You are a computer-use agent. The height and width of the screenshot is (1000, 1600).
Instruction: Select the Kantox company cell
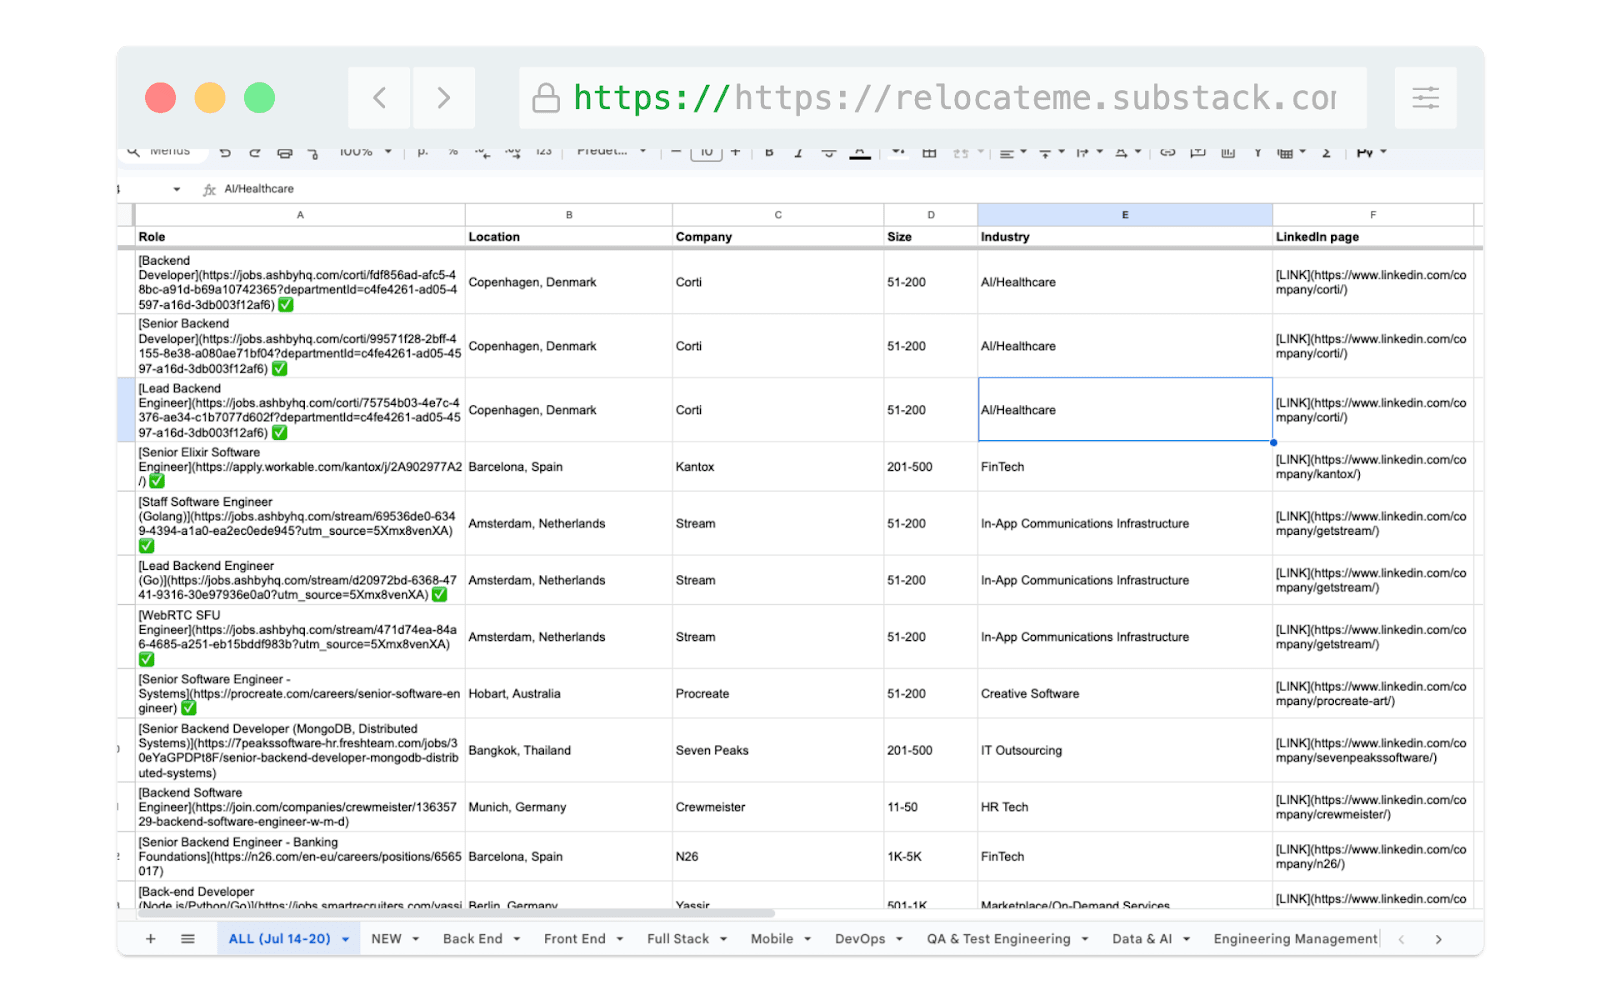pos(778,467)
